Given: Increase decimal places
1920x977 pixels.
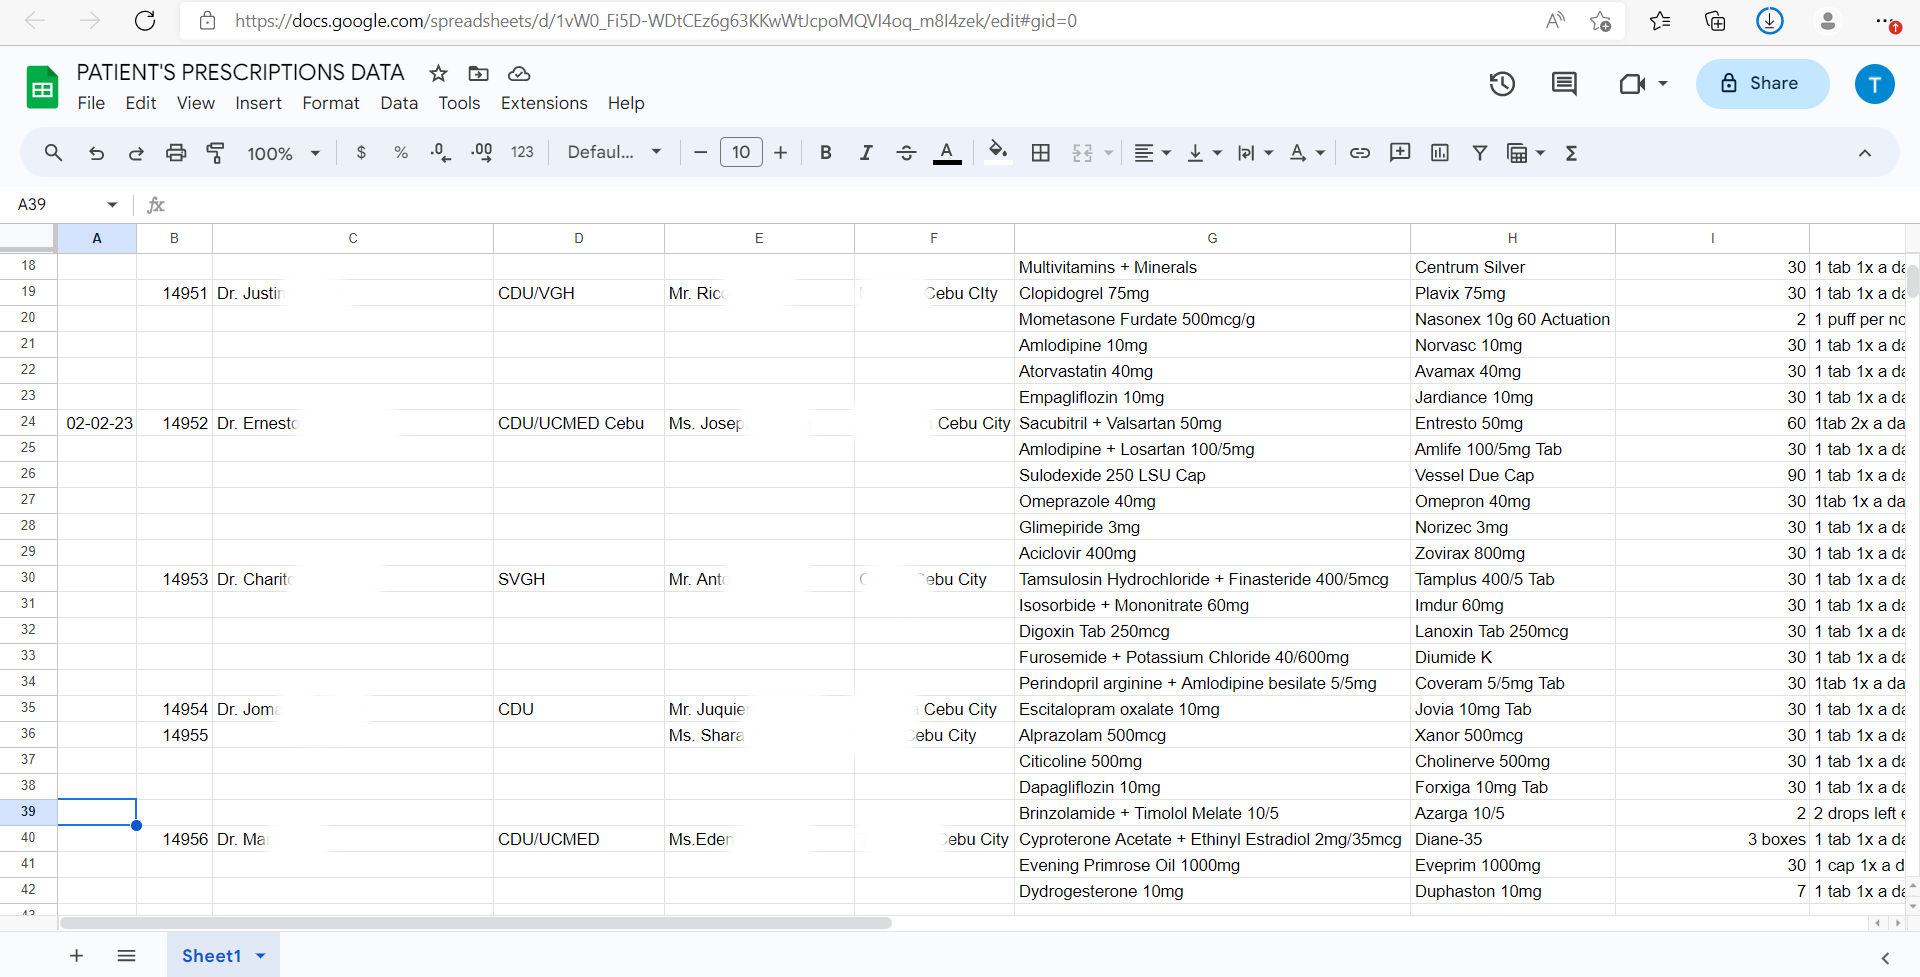Looking at the screenshot, I should tap(482, 153).
